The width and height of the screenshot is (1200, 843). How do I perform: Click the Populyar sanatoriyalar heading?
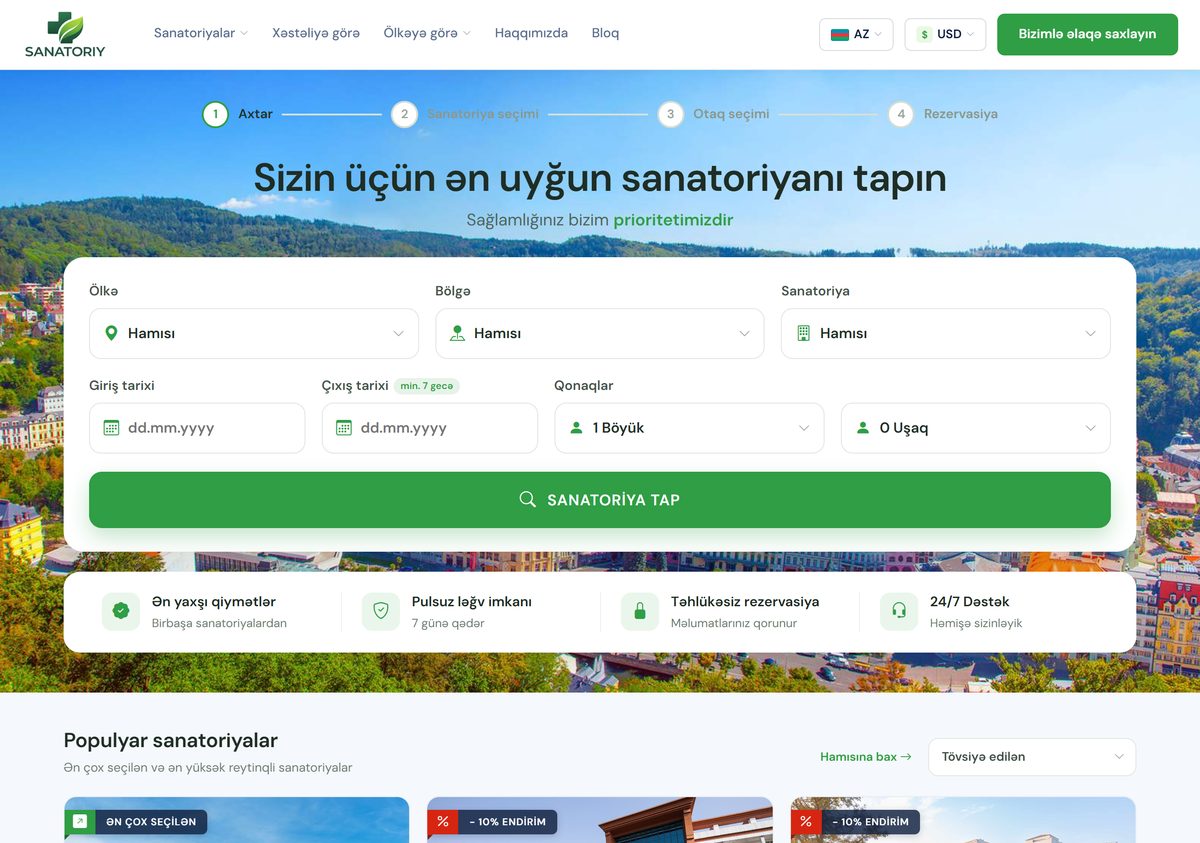[x=171, y=740]
